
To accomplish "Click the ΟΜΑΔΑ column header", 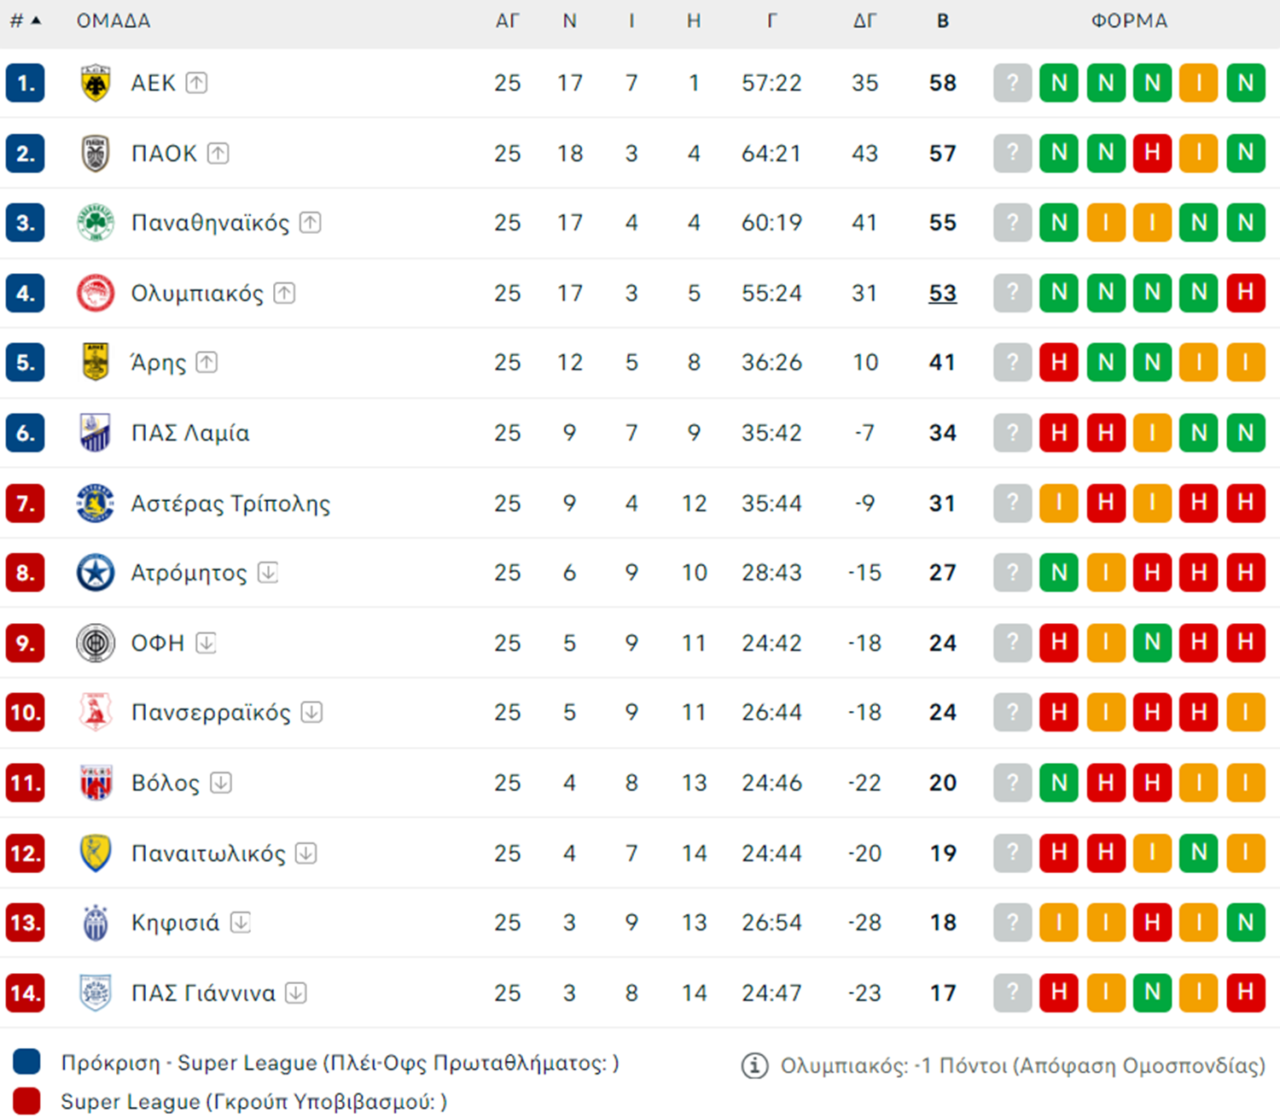I will point(113,21).
